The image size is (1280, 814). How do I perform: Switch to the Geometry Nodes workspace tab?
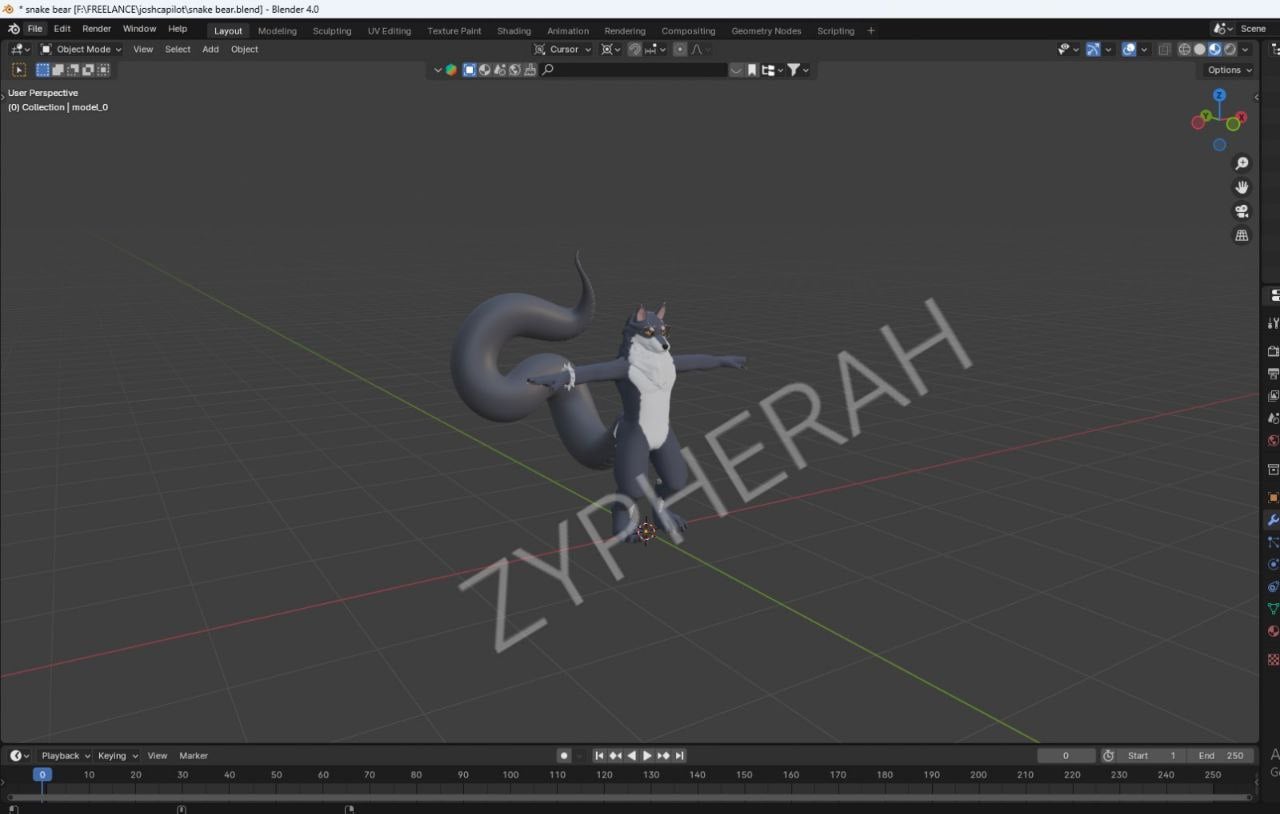pyautogui.click(x=766, y=31)
